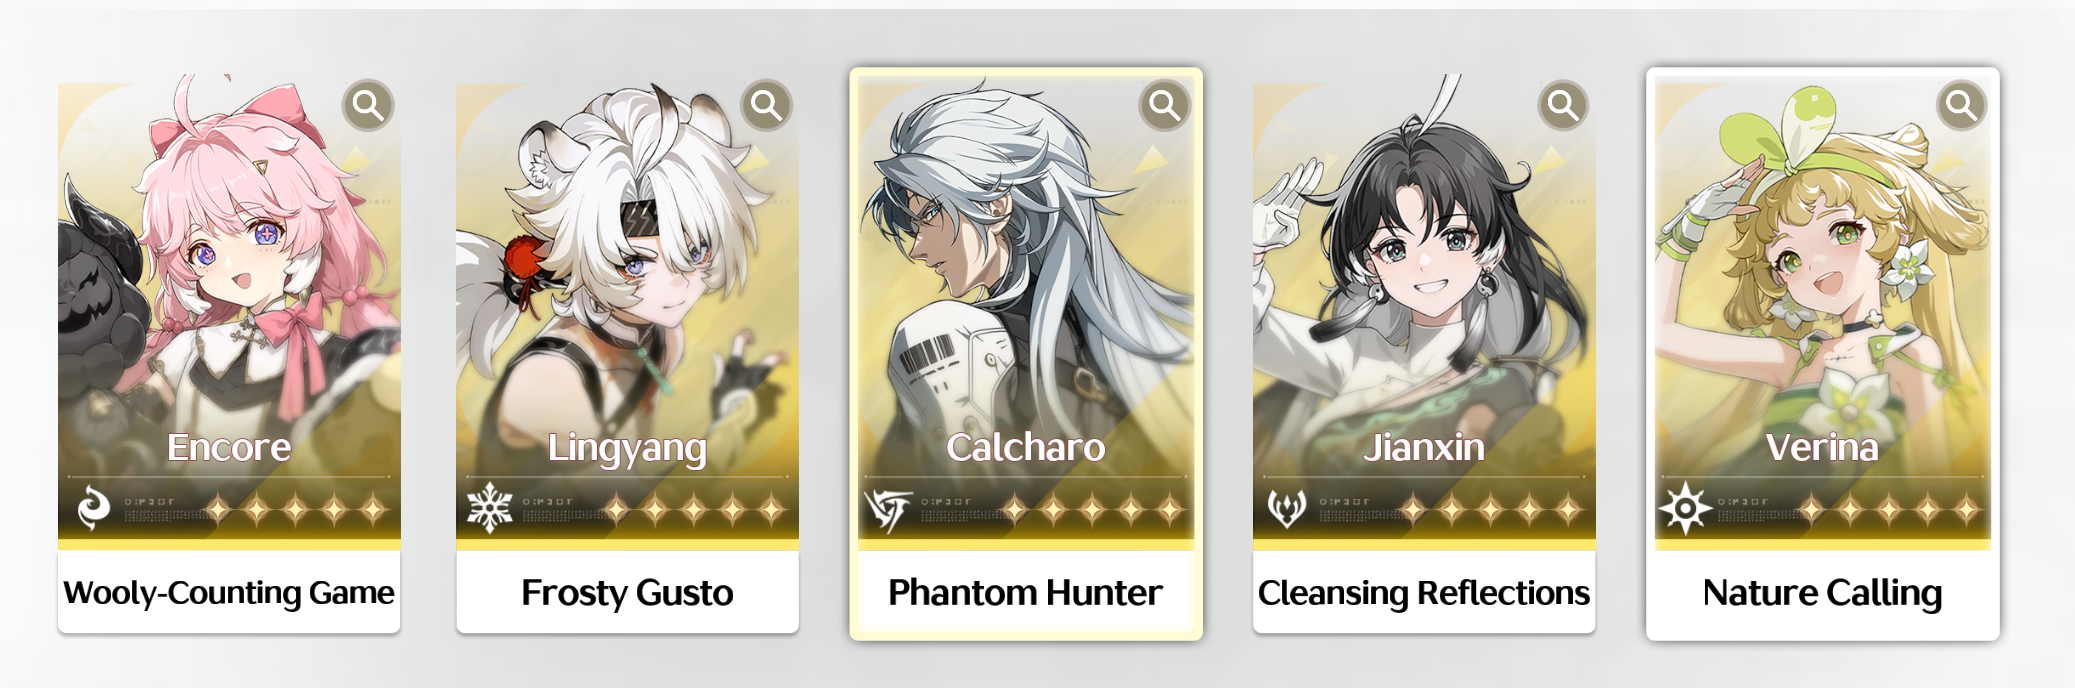Click the Electro element icon on Calcharo's card
This screenshot has width=2075, height=688.
pyautogui.click(x=888, y=509)
